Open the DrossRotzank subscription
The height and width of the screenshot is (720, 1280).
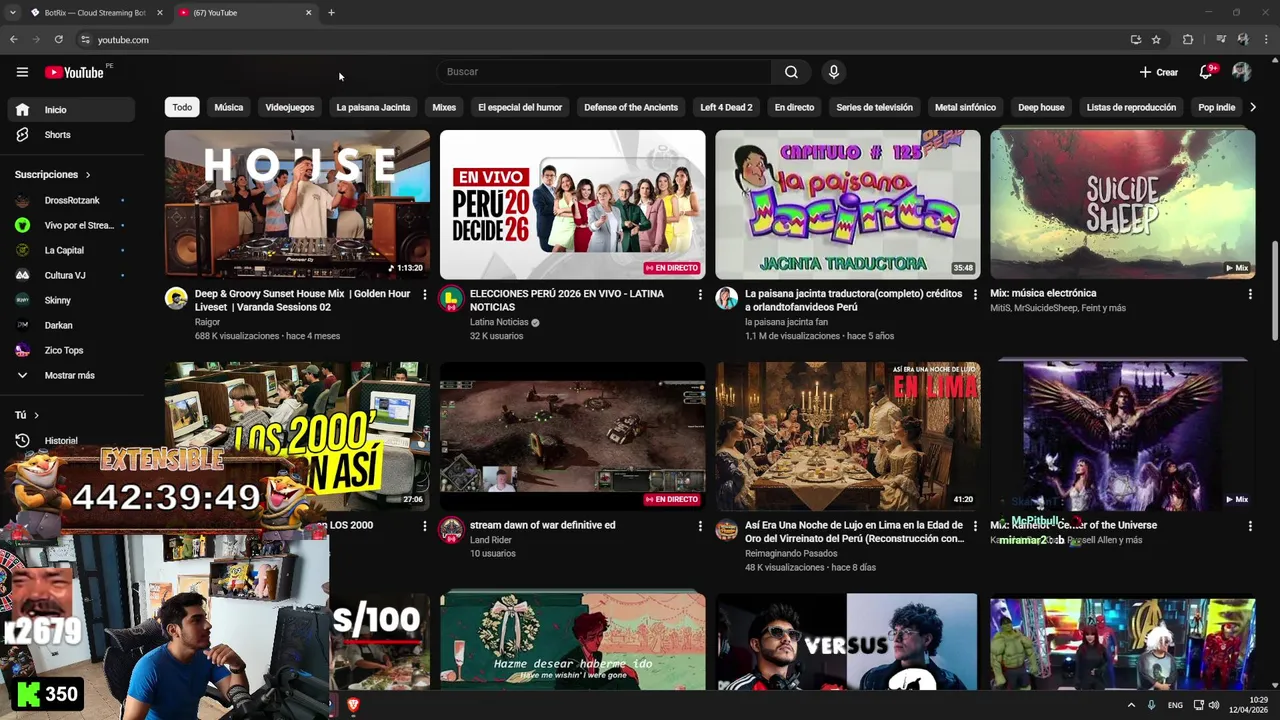coord(70,200)
